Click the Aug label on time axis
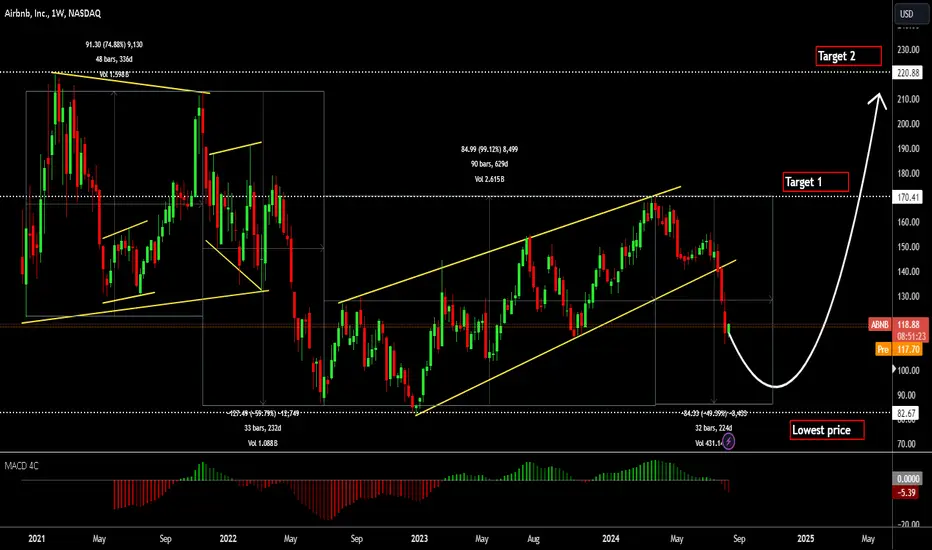932x550 pixels. click(x=533, y=539)
